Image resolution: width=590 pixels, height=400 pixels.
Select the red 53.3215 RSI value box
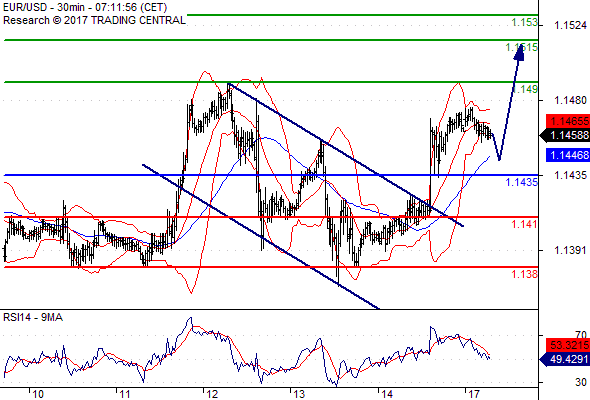(568, 345)
